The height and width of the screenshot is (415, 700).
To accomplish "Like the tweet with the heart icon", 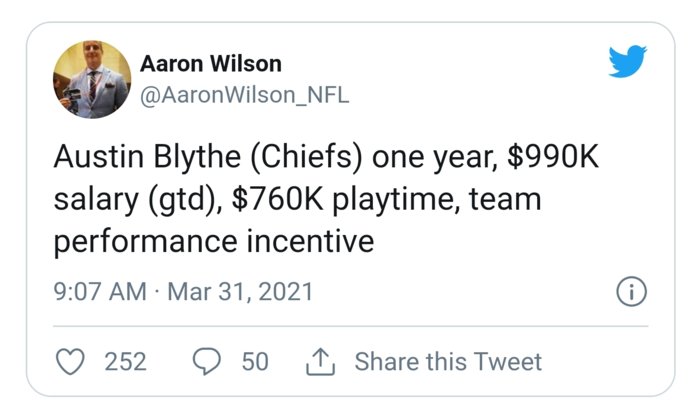I will pyautogui.click(x=70, y=361).
